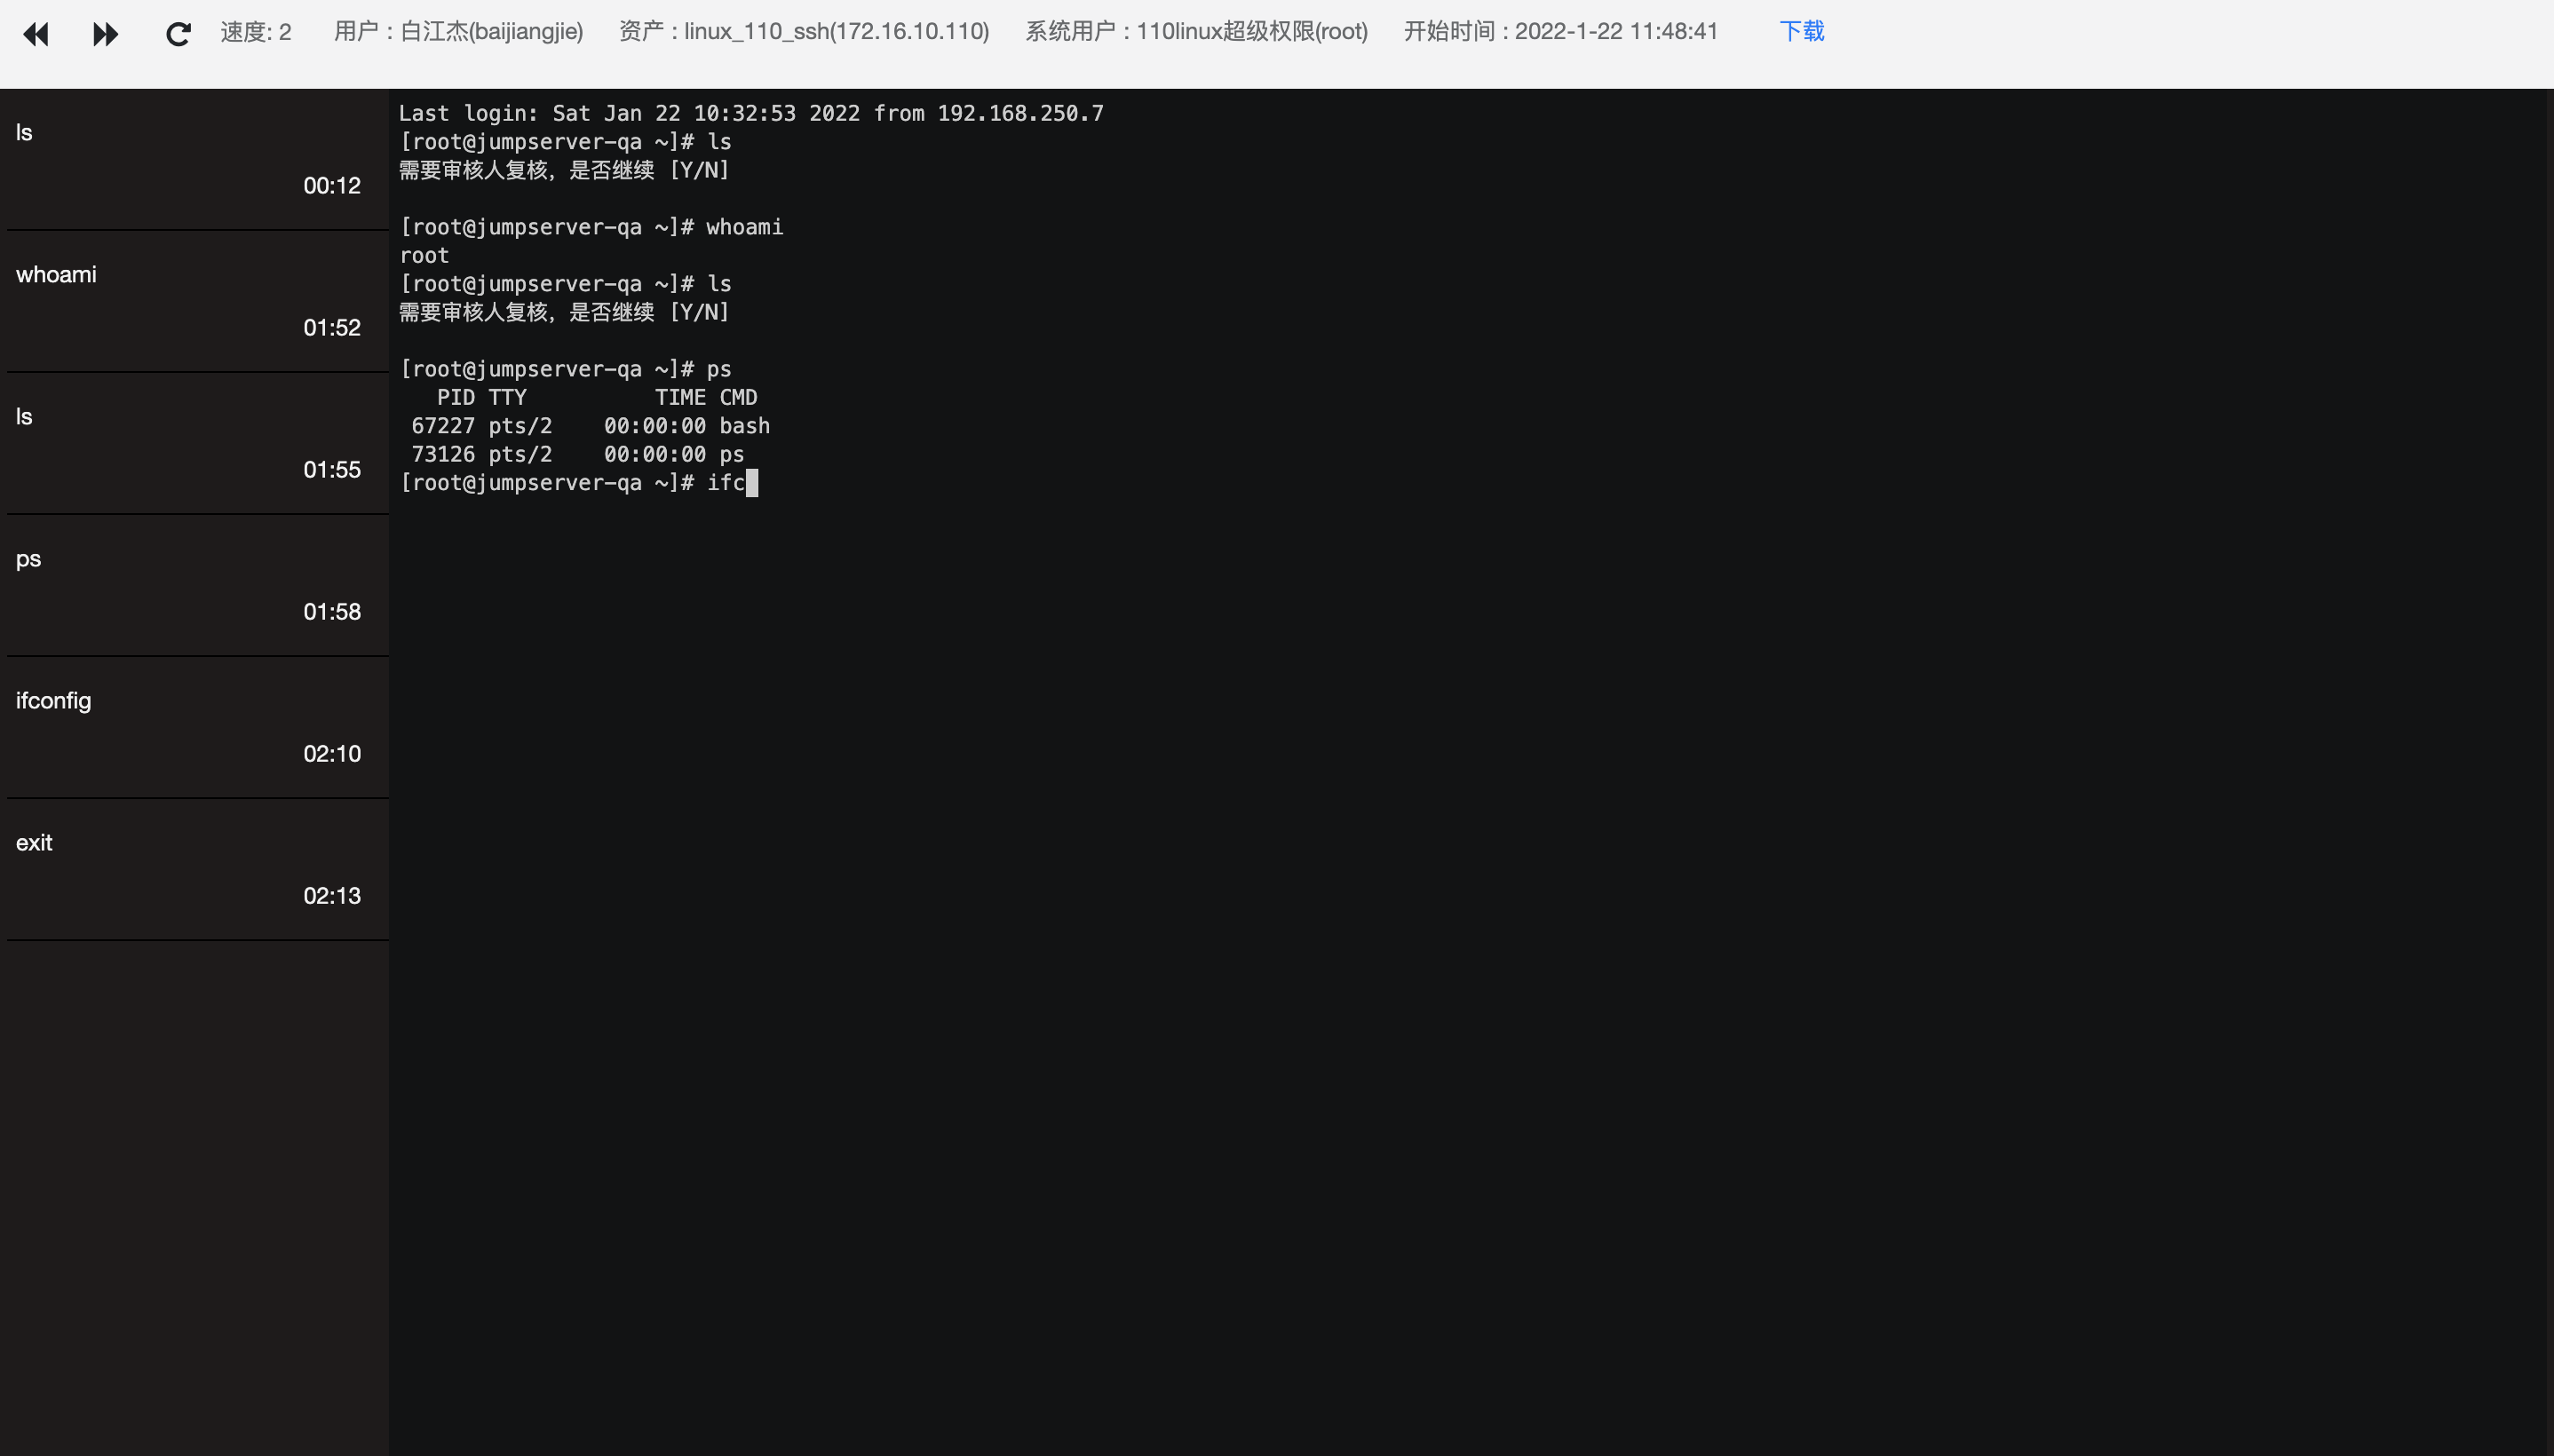Click the 01:52 timestamp

coord(332,328)
